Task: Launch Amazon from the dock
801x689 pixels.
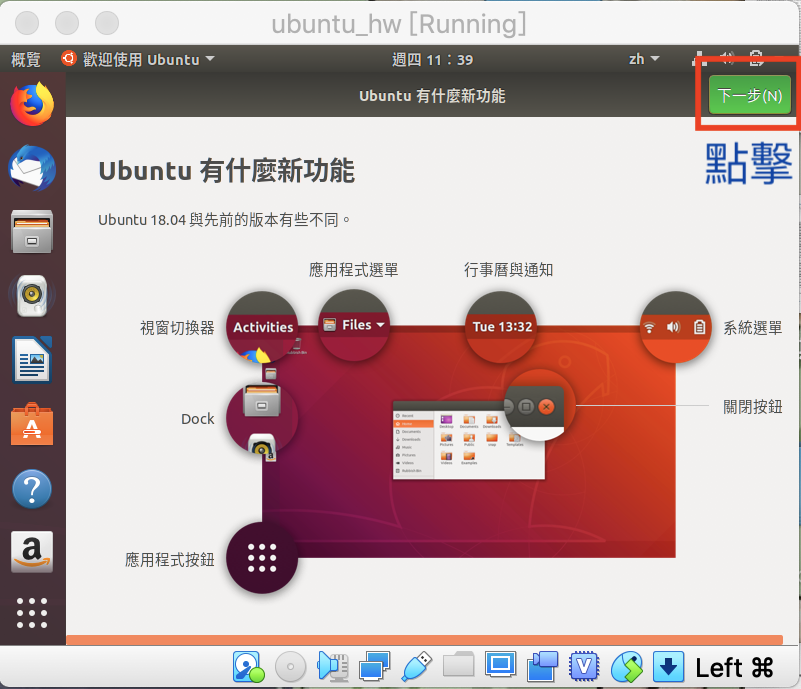Action: pos(32,552)
